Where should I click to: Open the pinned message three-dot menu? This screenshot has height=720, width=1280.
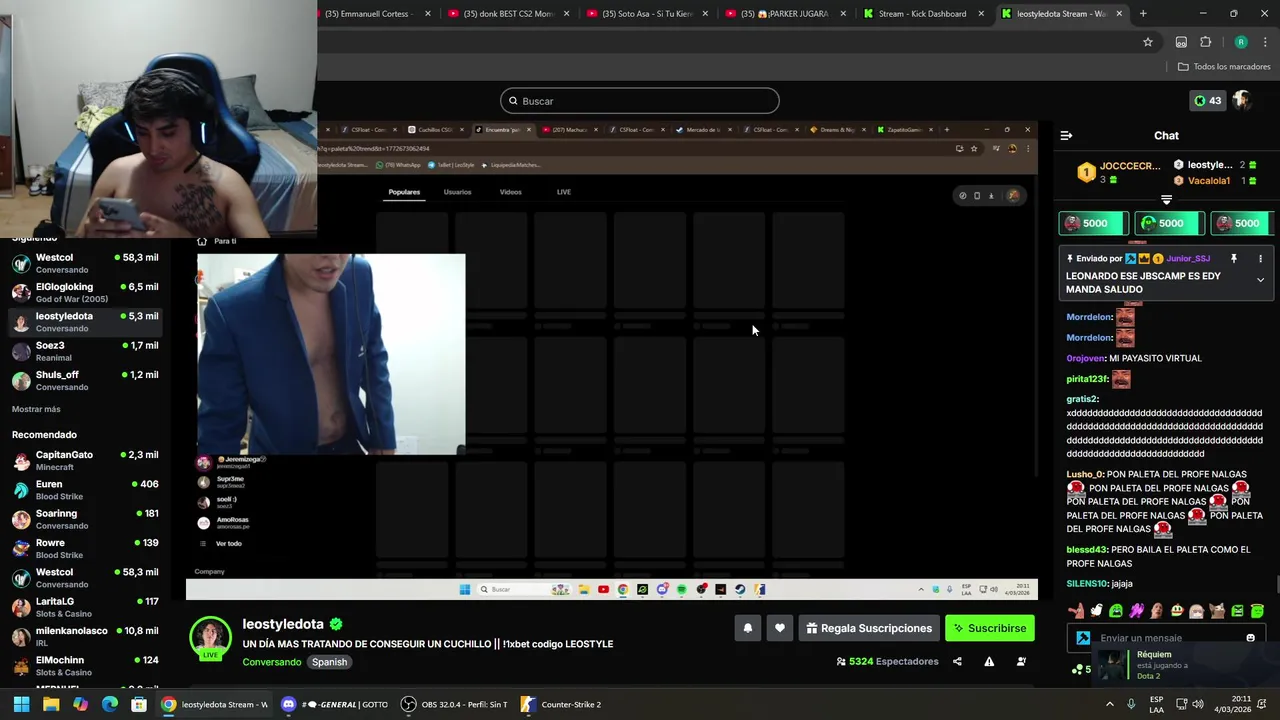1260,259
